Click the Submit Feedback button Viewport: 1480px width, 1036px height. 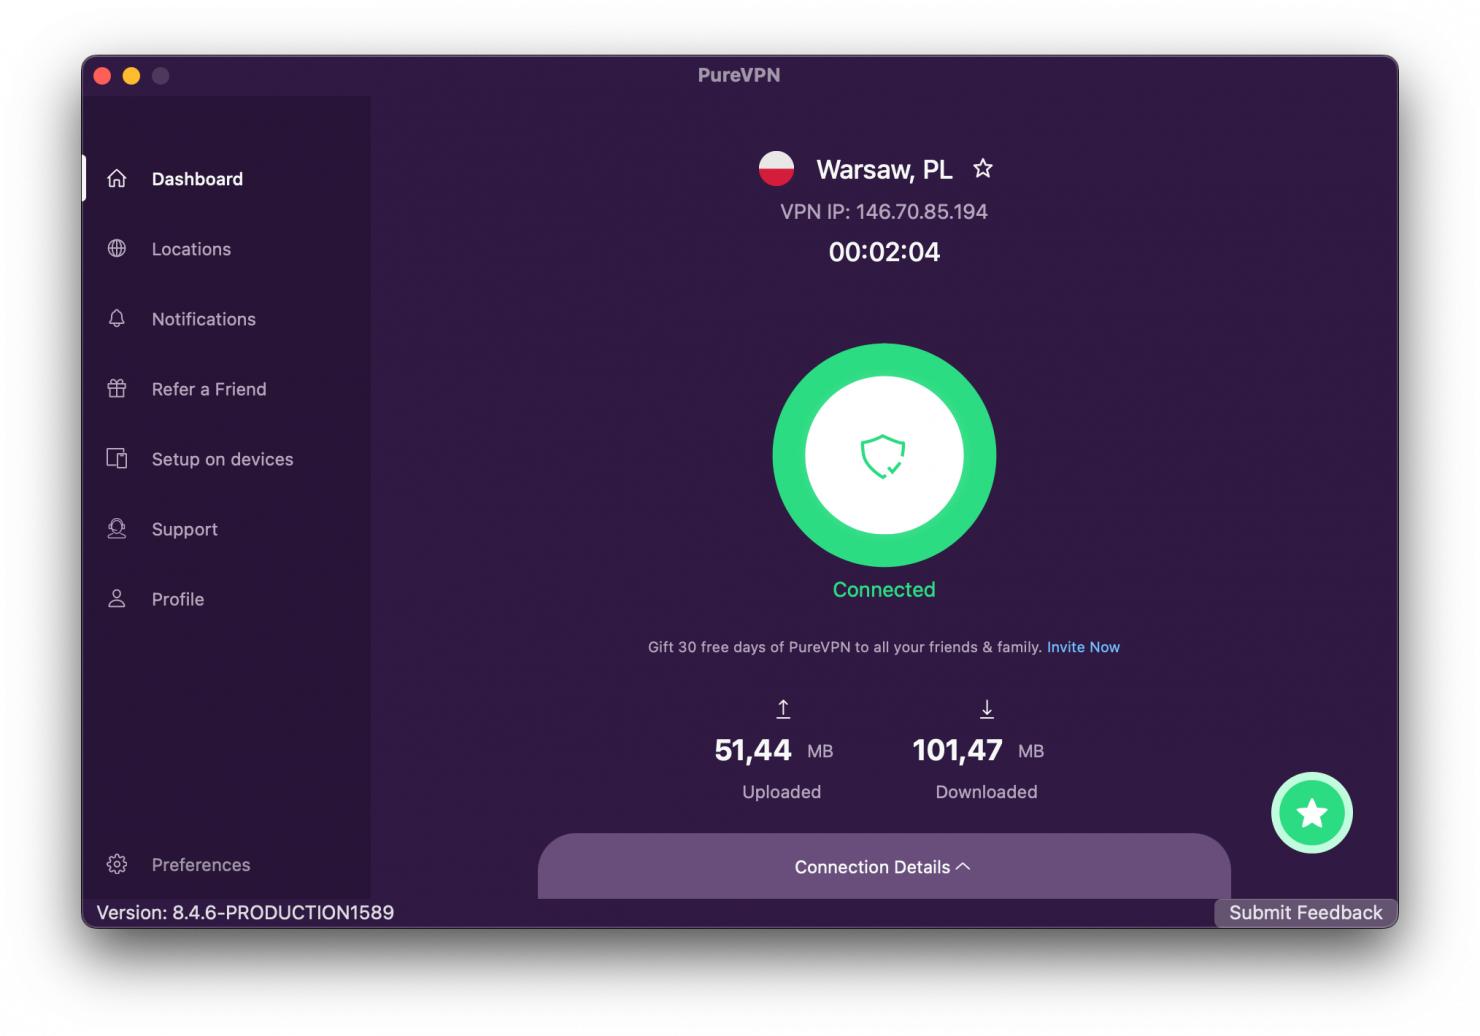[x=1306, y=913]
